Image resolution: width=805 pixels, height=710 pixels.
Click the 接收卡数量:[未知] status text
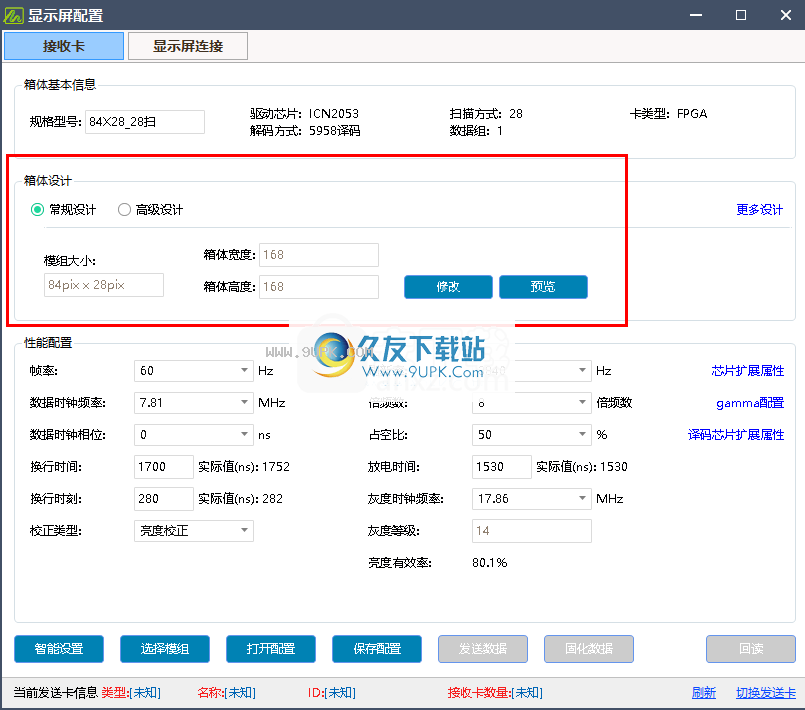495,693
